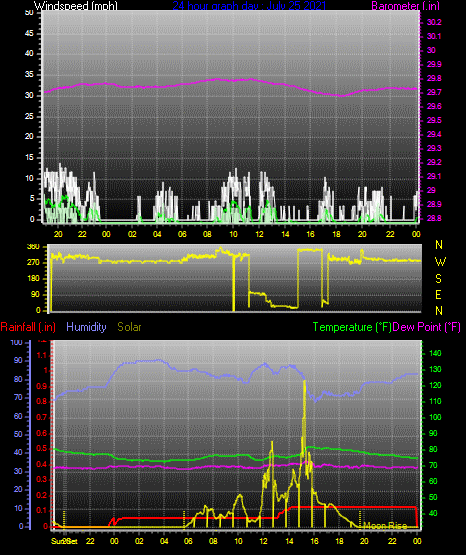
Task: Click the 'Humidity' legend label
Action: pos(86,327)
